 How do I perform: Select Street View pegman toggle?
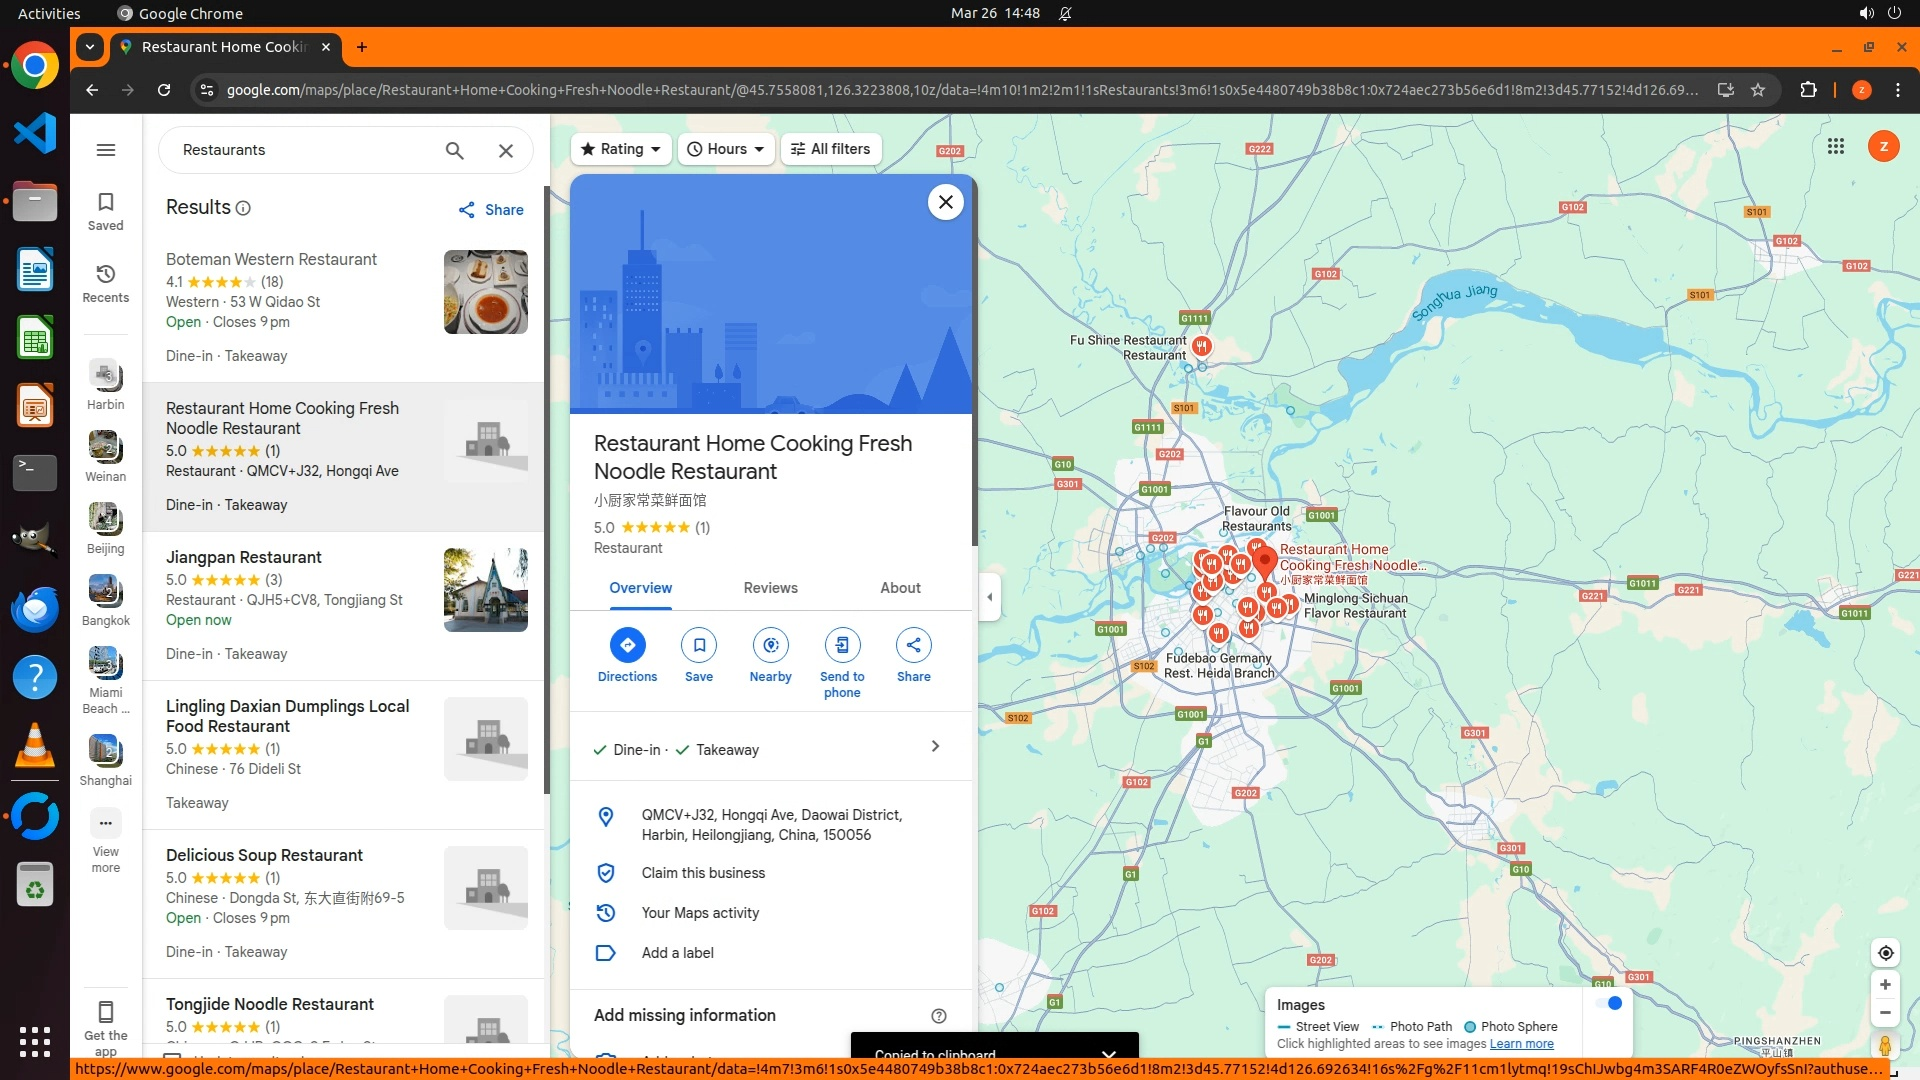[x=1885, y=1046]
